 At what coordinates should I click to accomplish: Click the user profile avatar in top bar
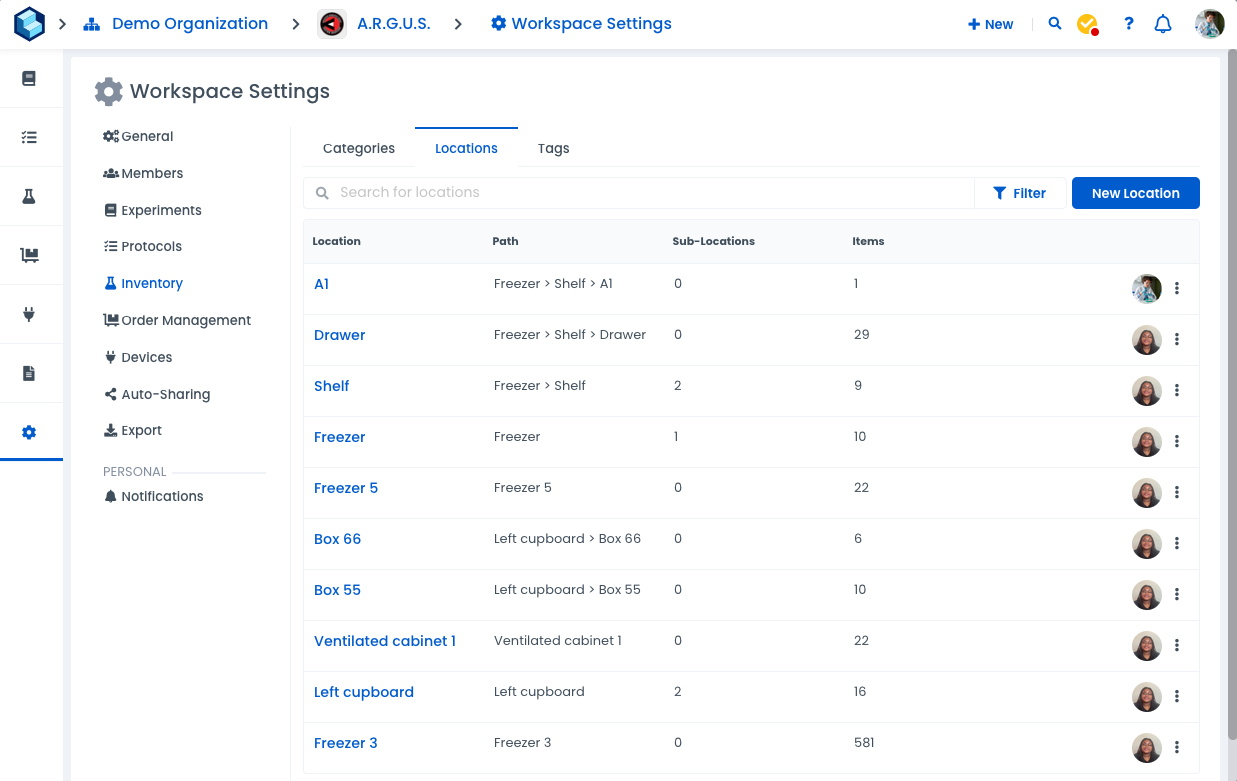[x=1209, y=24]
